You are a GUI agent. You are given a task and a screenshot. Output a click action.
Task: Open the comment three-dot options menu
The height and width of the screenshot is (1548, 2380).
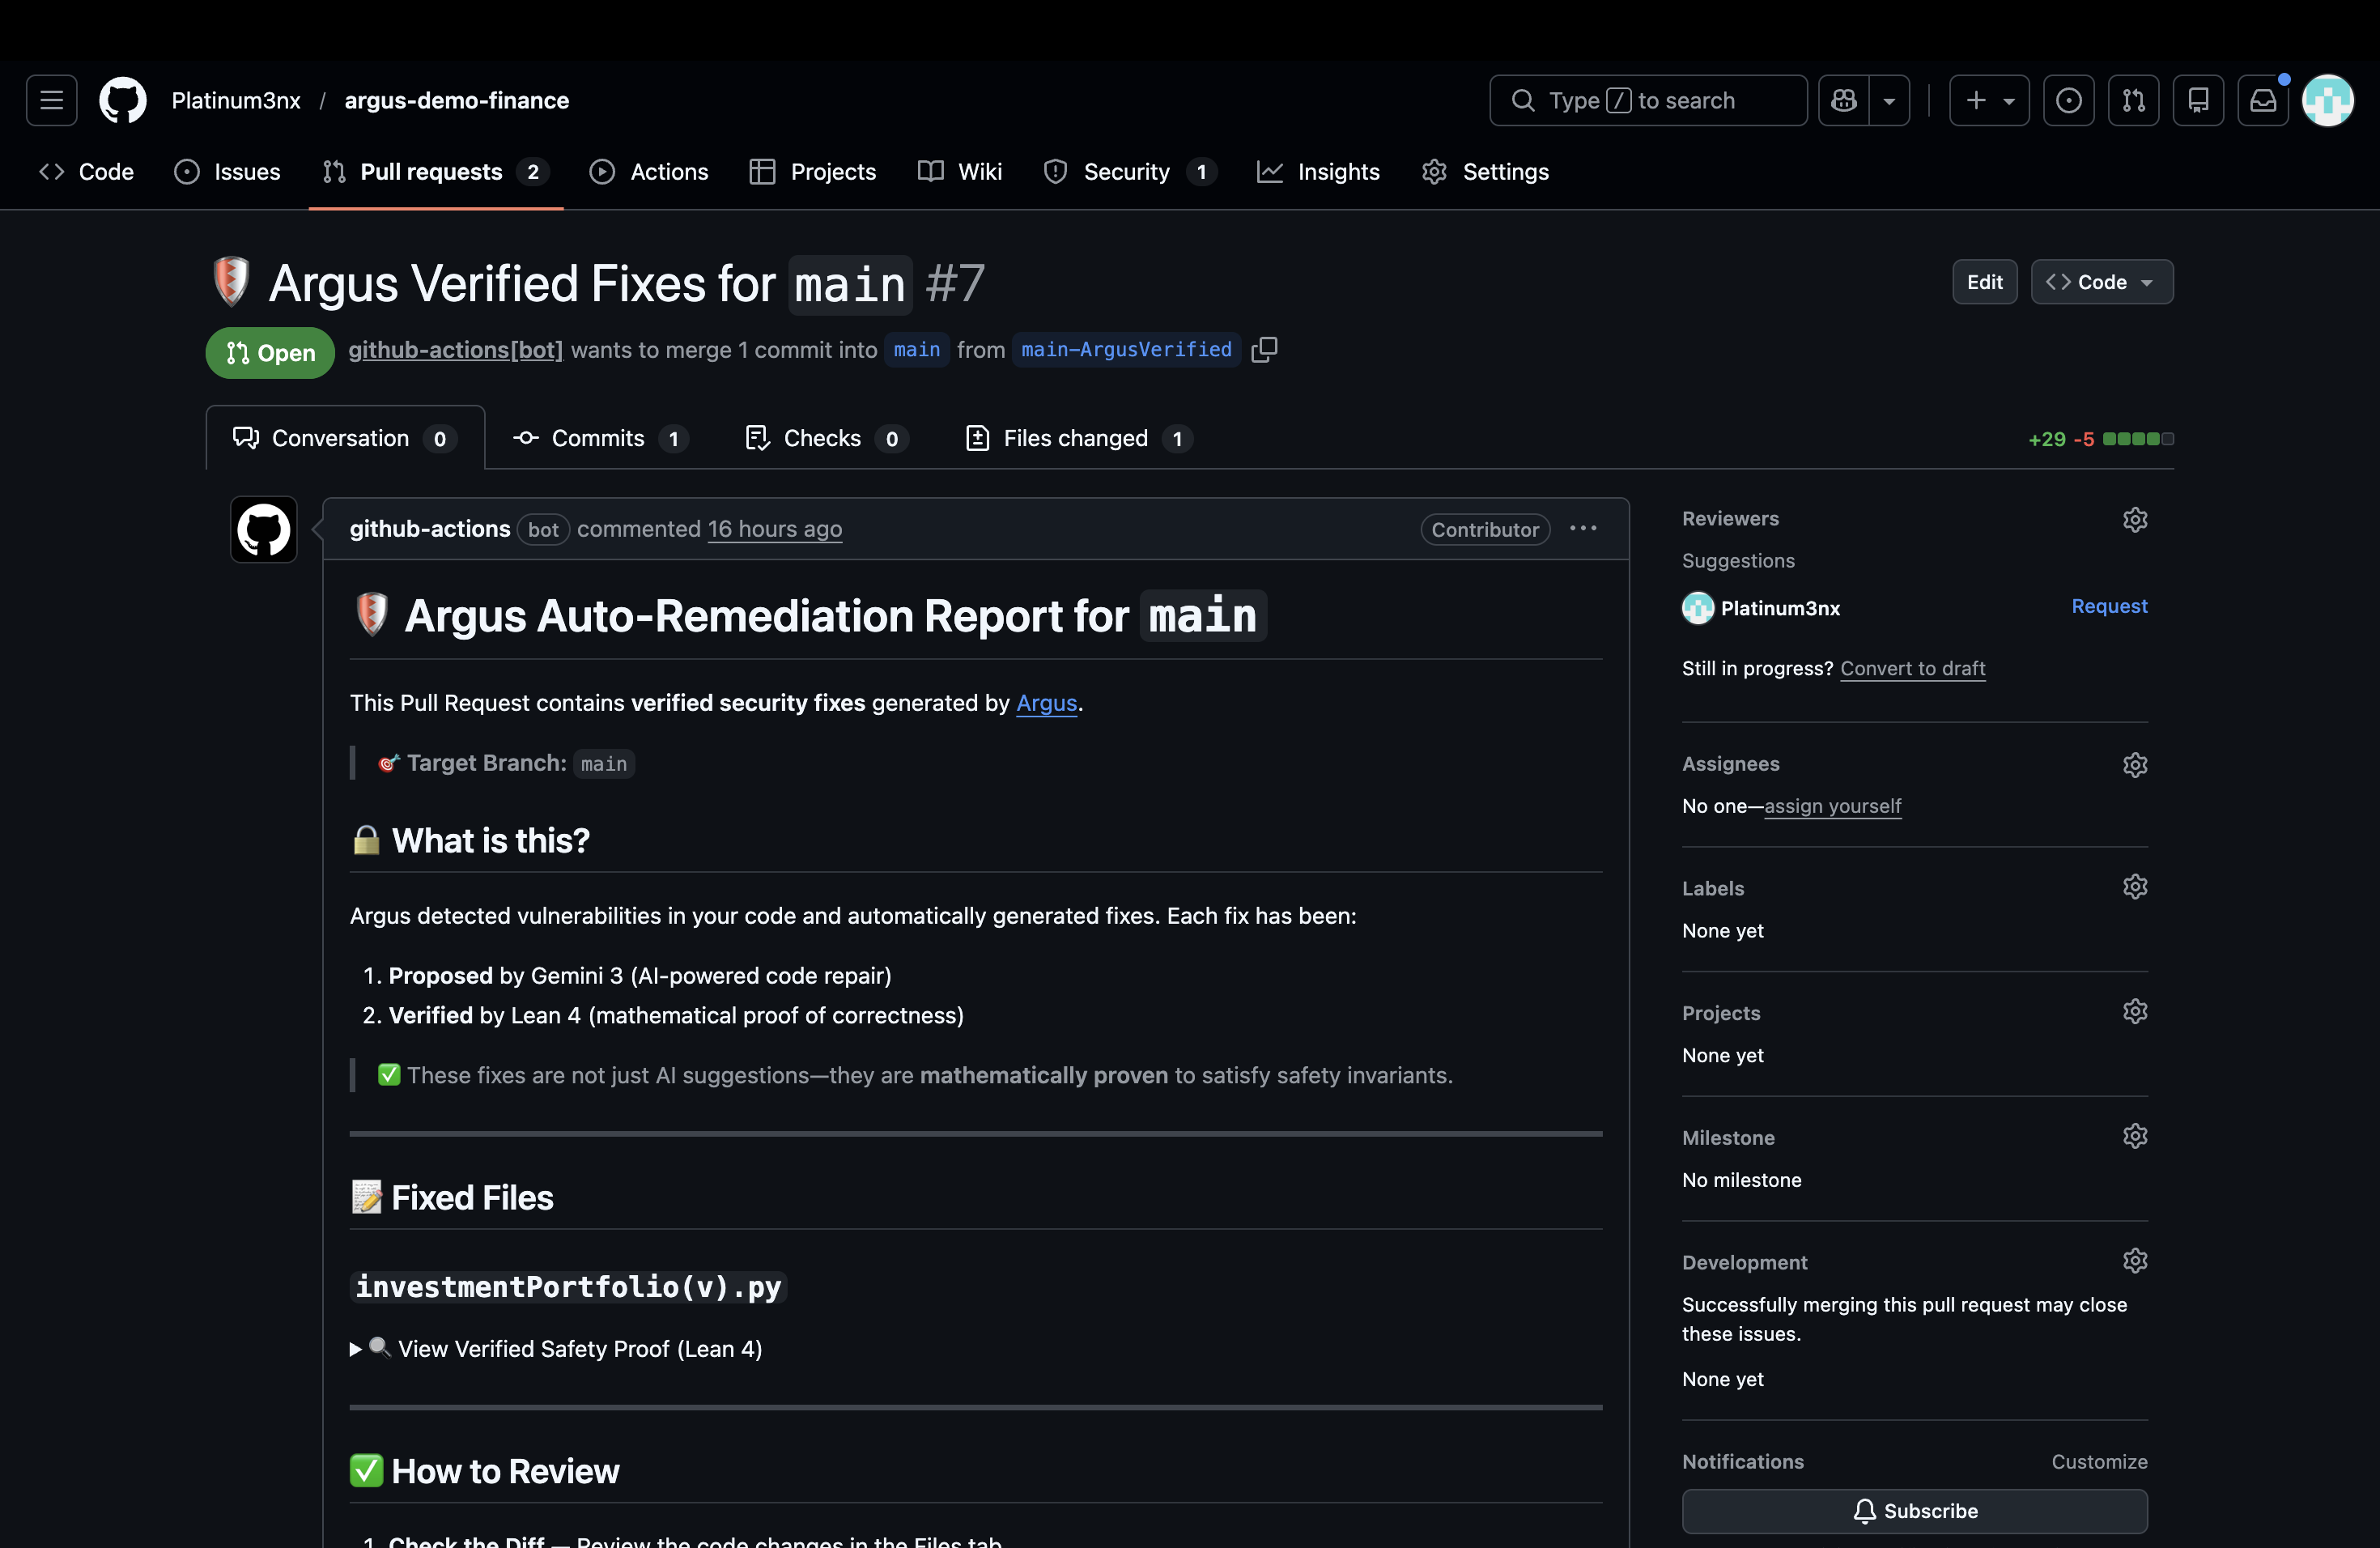coord(1582,528)
